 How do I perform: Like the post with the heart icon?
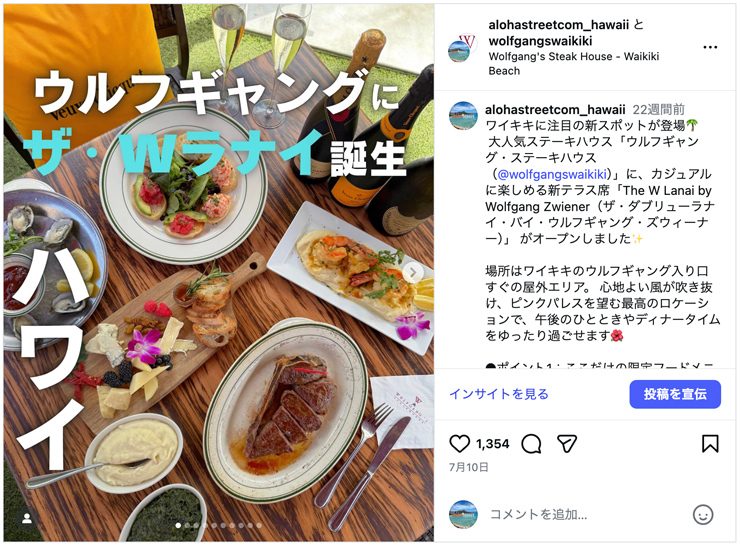point(459,444)
